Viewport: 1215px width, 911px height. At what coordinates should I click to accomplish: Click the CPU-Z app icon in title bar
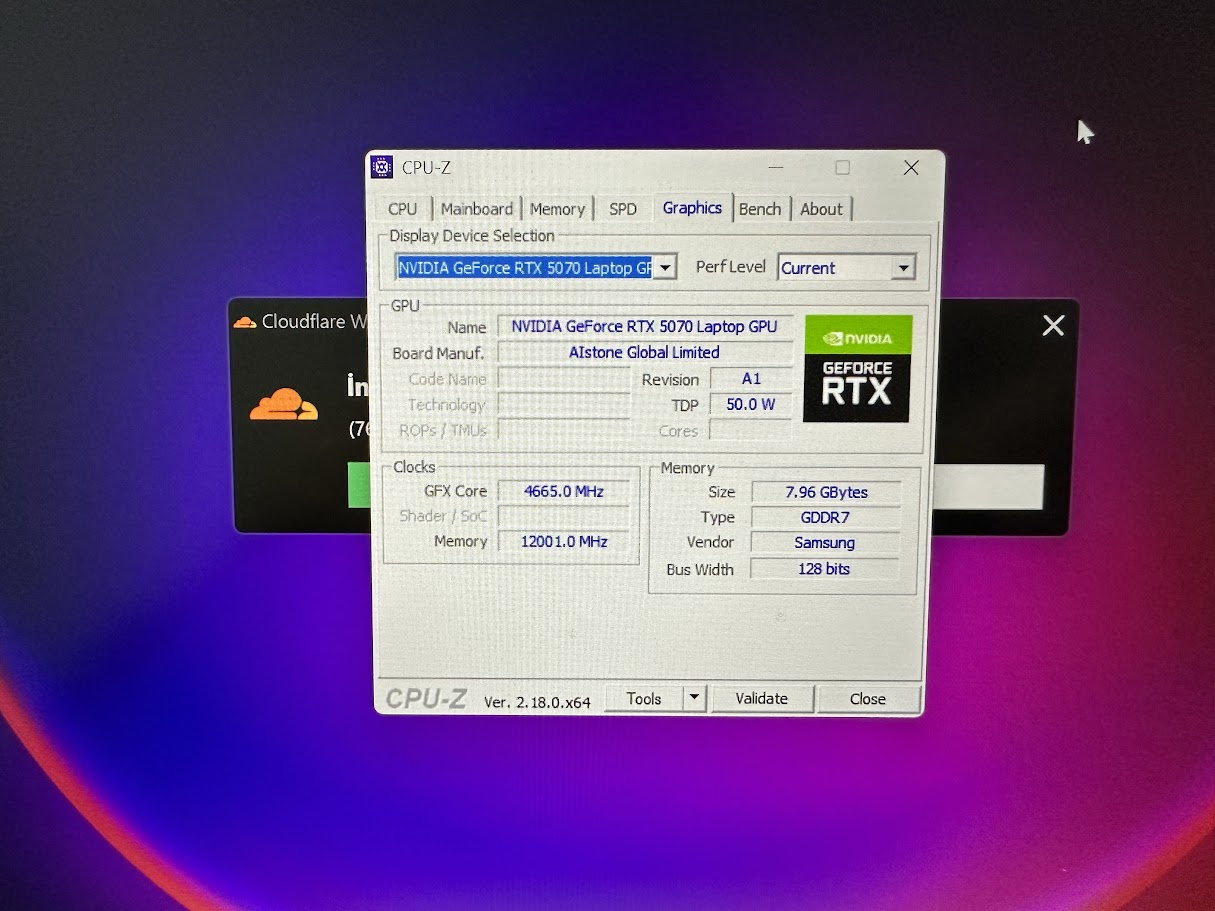pyautogui.click(x=382, y=167)
